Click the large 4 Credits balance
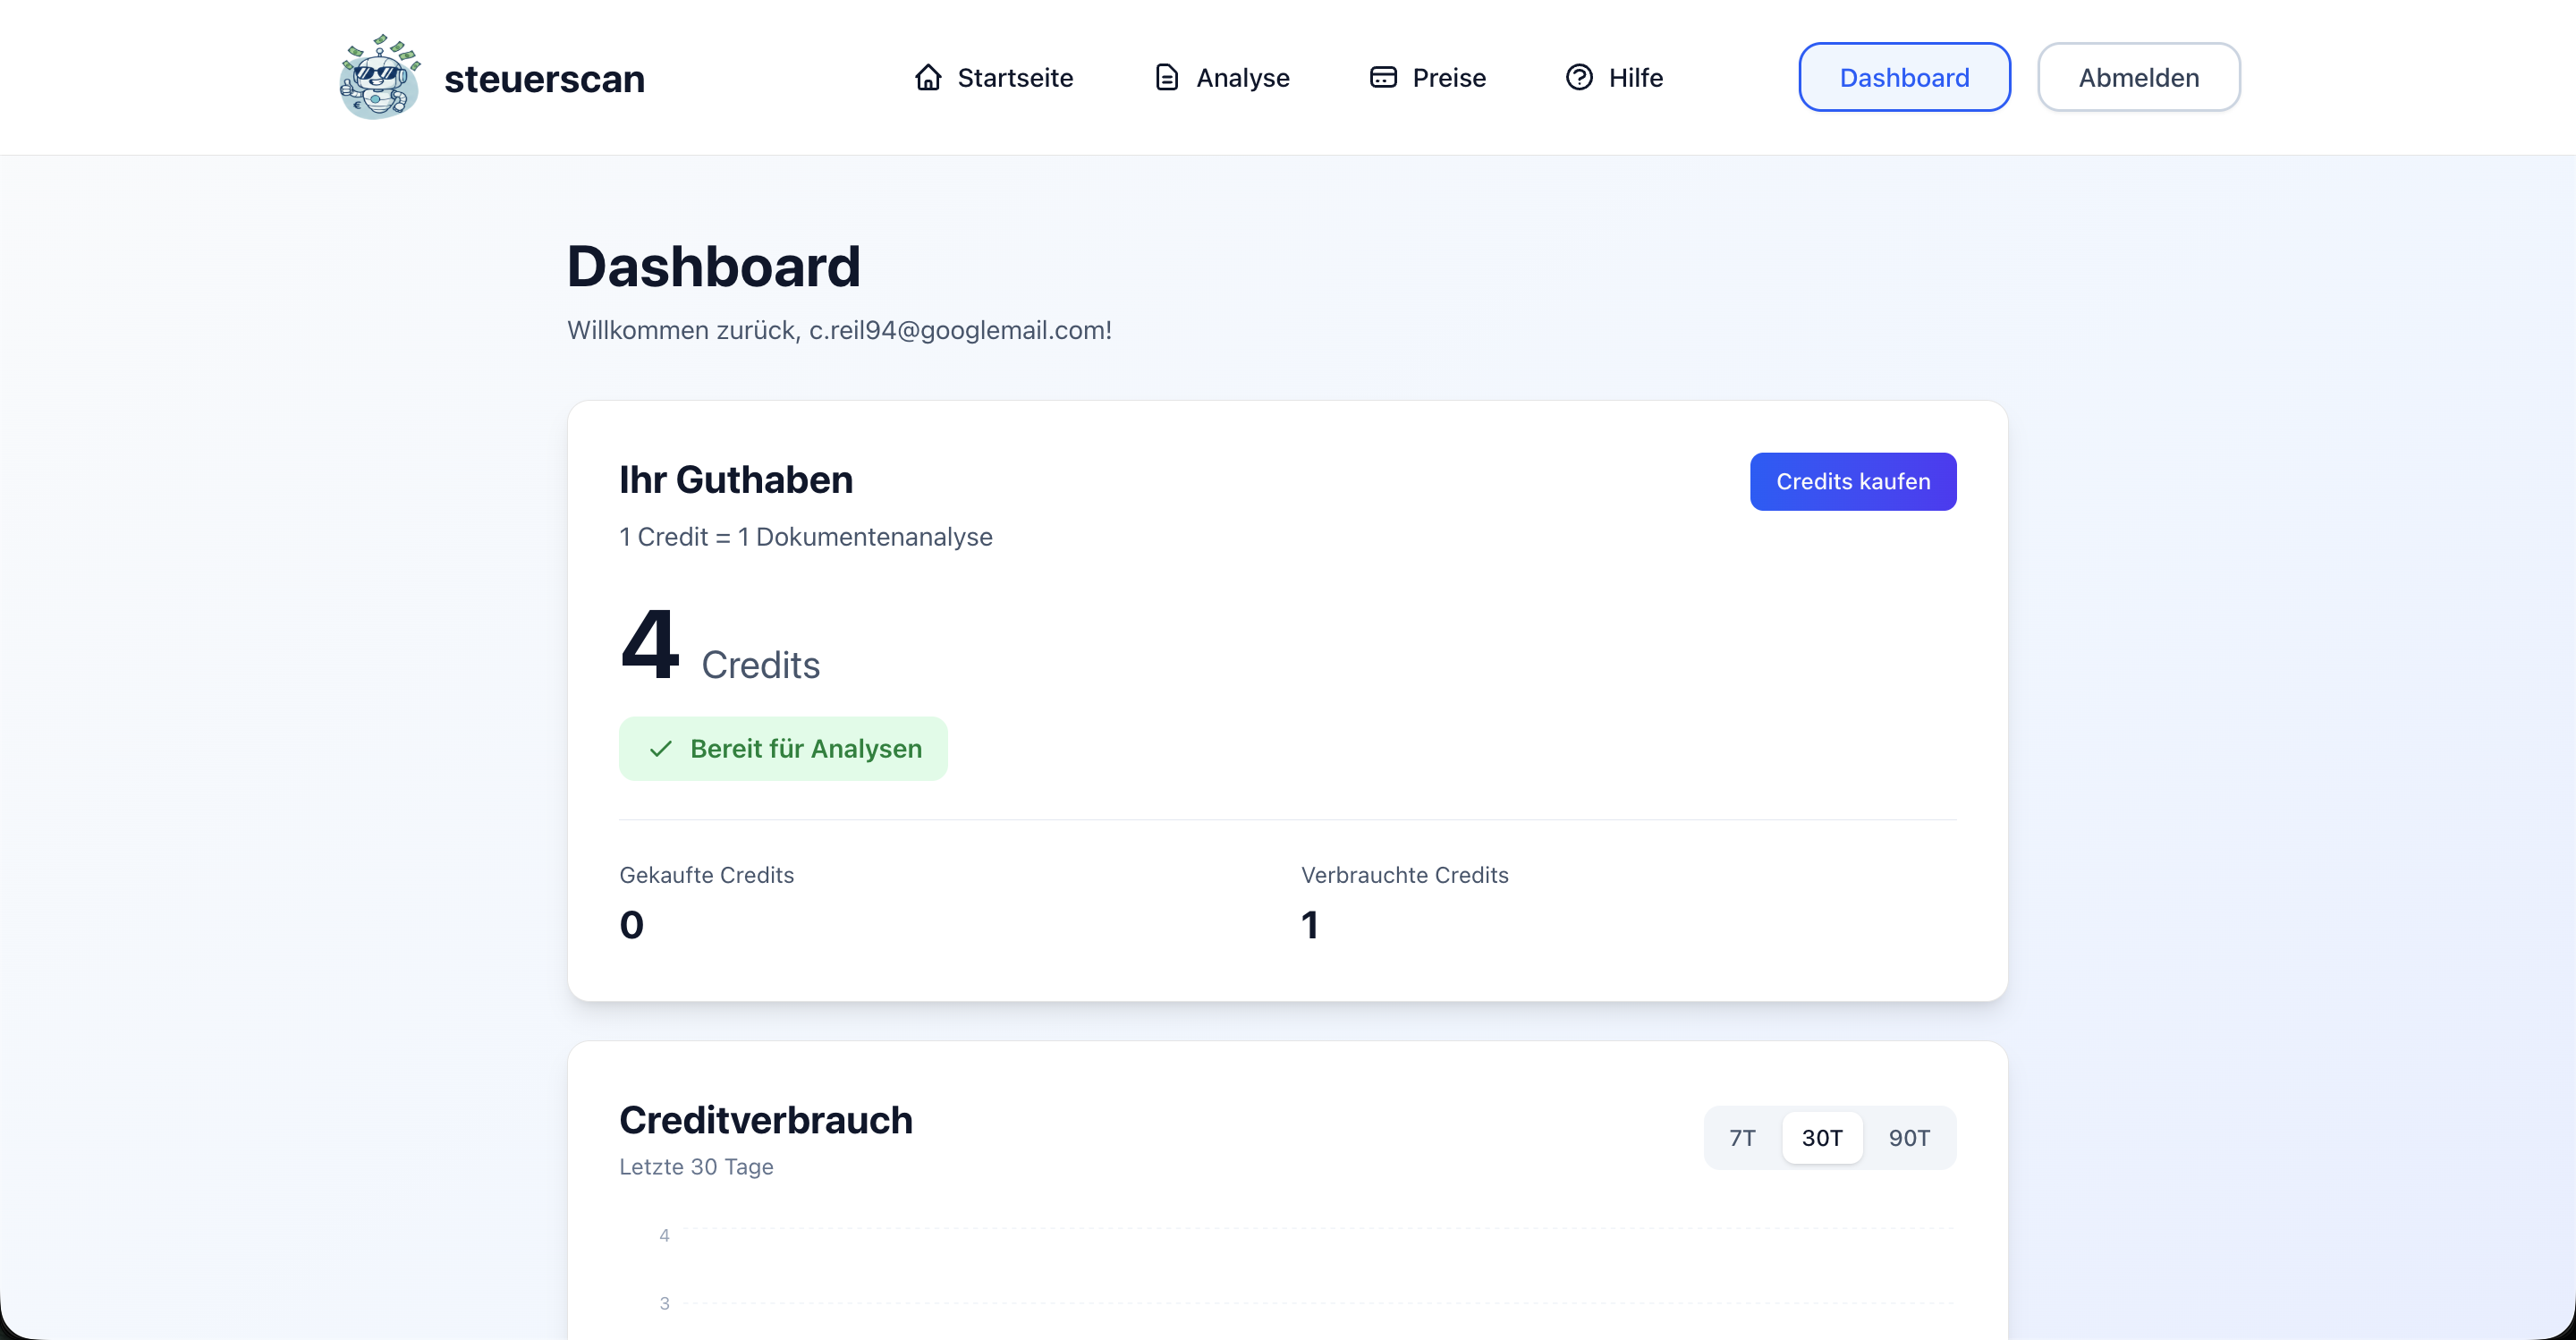Viewport: 2576px width, 1340px height. coord(650,645)
